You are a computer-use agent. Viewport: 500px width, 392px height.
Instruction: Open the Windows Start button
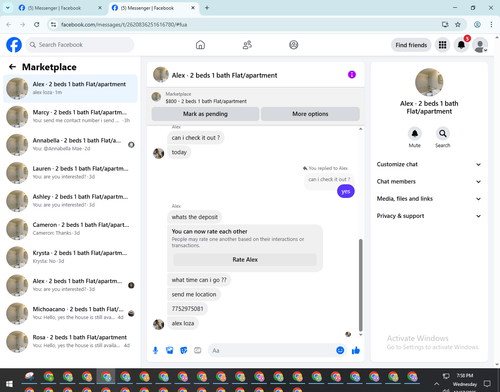(x=9, y=384)
